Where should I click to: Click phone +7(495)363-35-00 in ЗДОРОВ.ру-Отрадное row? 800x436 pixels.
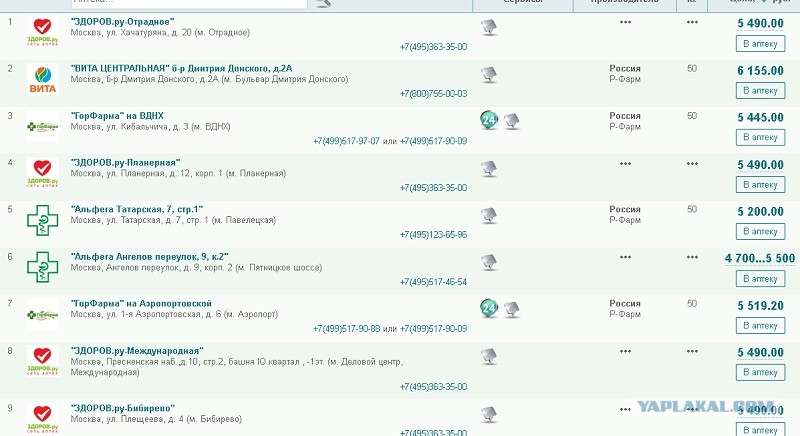(433, 47)
